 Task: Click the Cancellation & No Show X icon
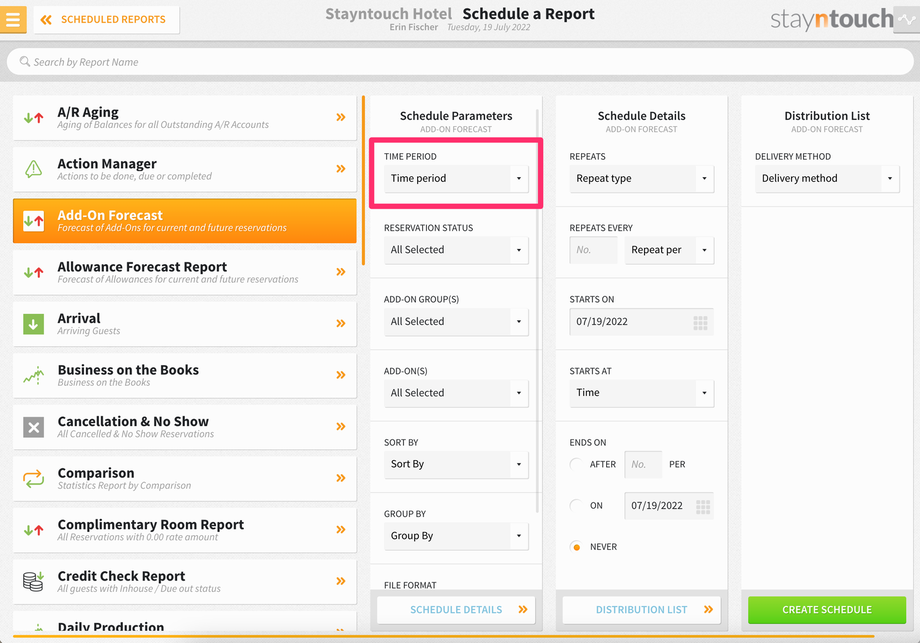click(33, 427)
